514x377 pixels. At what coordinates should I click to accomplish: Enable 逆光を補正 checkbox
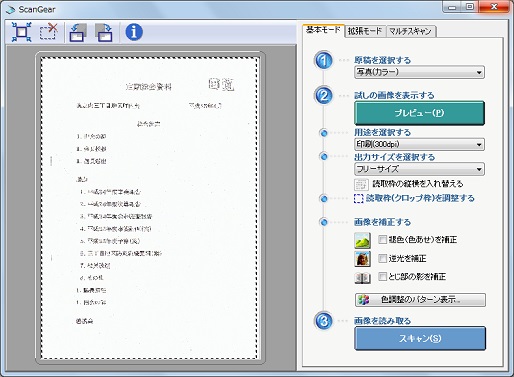[383, 258]
